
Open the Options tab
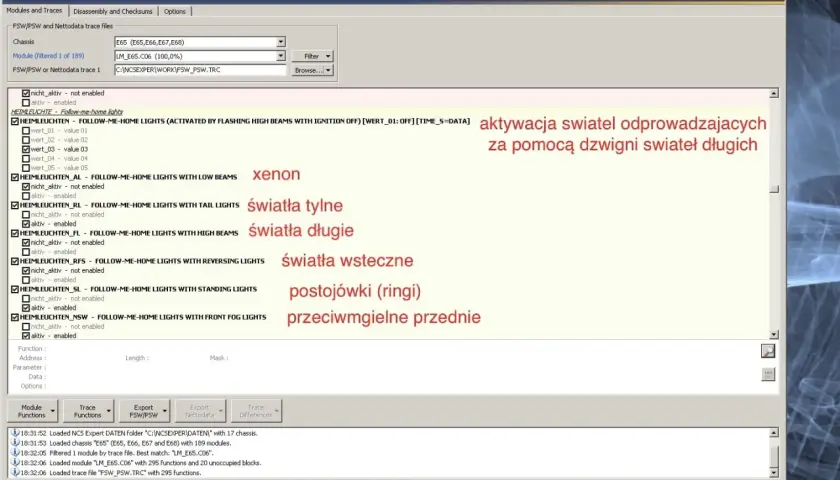point(175,11)
